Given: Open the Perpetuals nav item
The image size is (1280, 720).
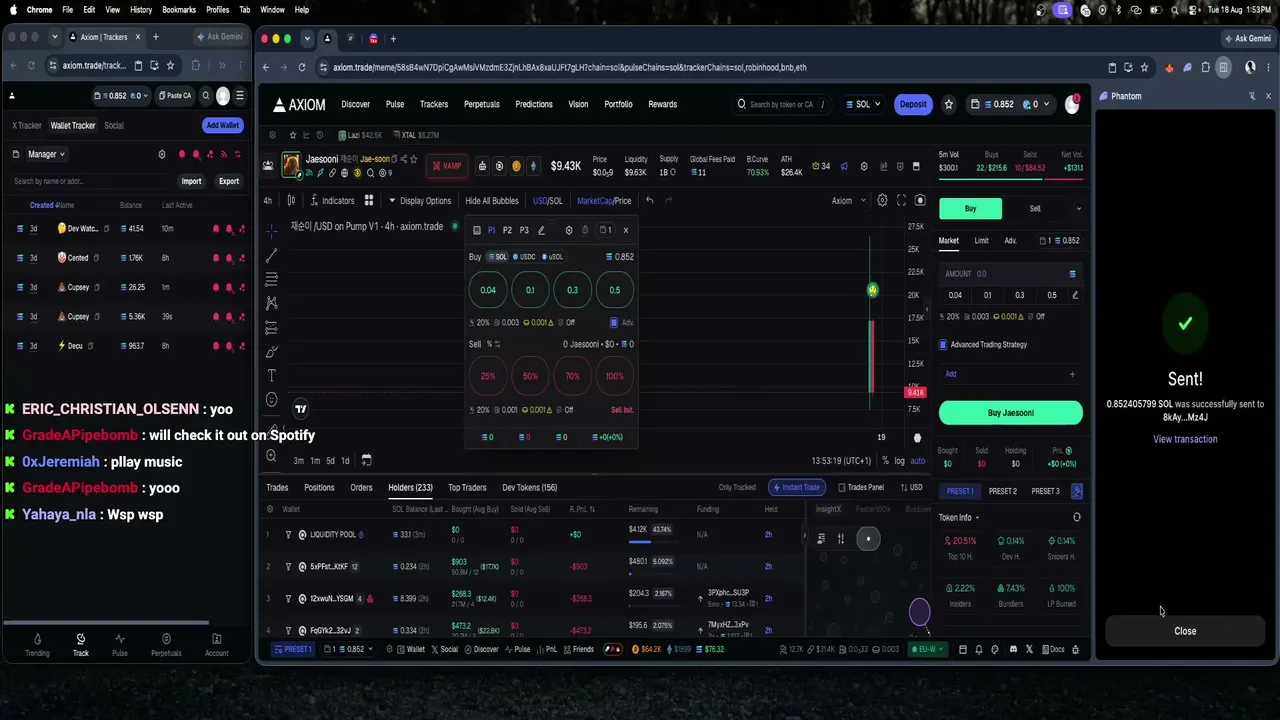Looking at the screenshot, I should pos(481,104).
